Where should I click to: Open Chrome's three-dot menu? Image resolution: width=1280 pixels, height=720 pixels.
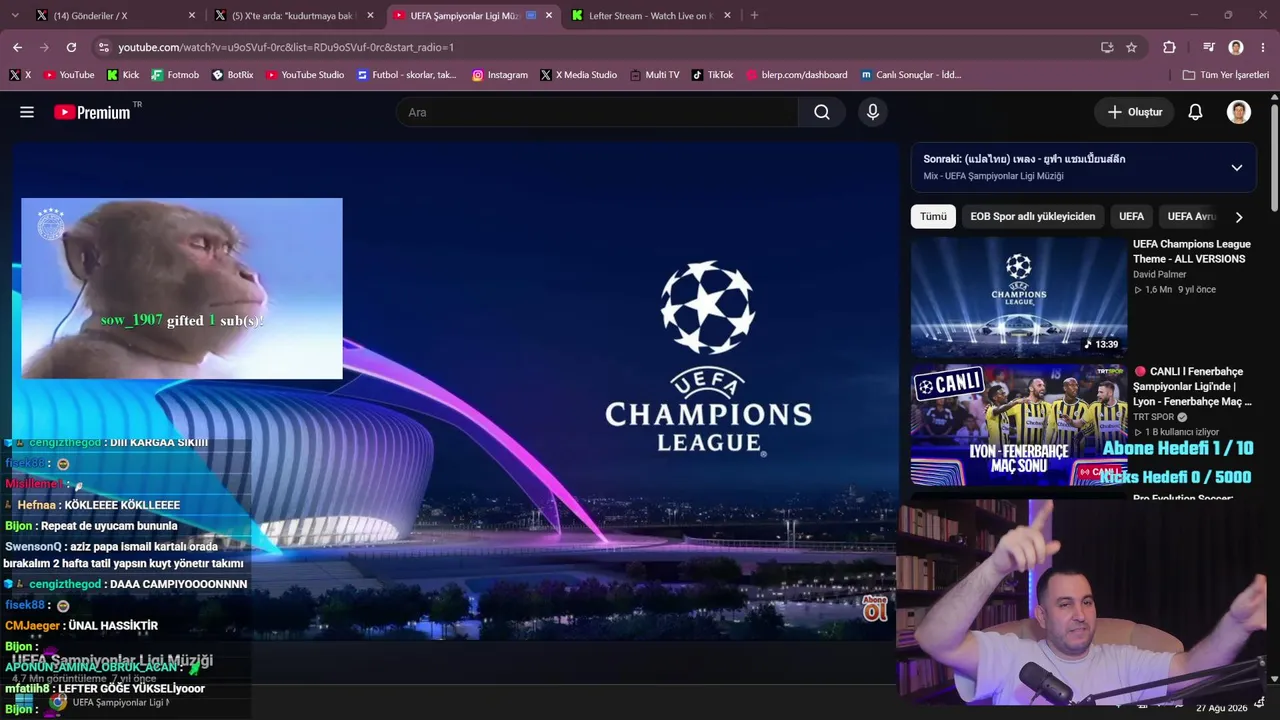(1263, 47)
